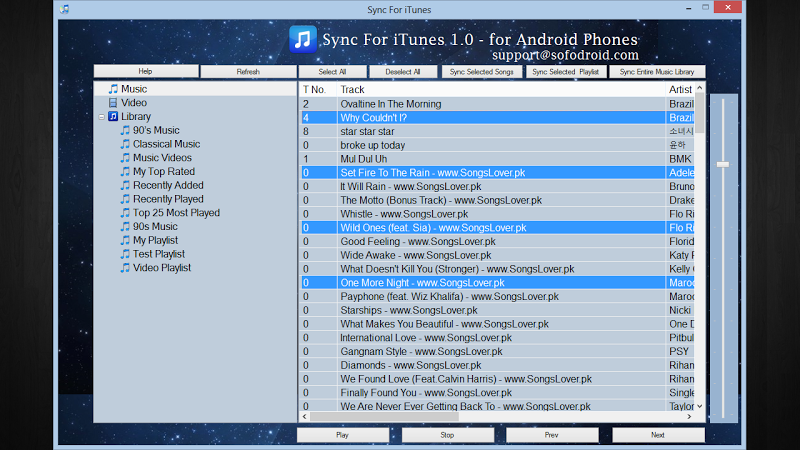Image resolution: width=800 pixels, height=450 pixels.
Task: Select Recently Added playlist label
Action: pos(168,185)
